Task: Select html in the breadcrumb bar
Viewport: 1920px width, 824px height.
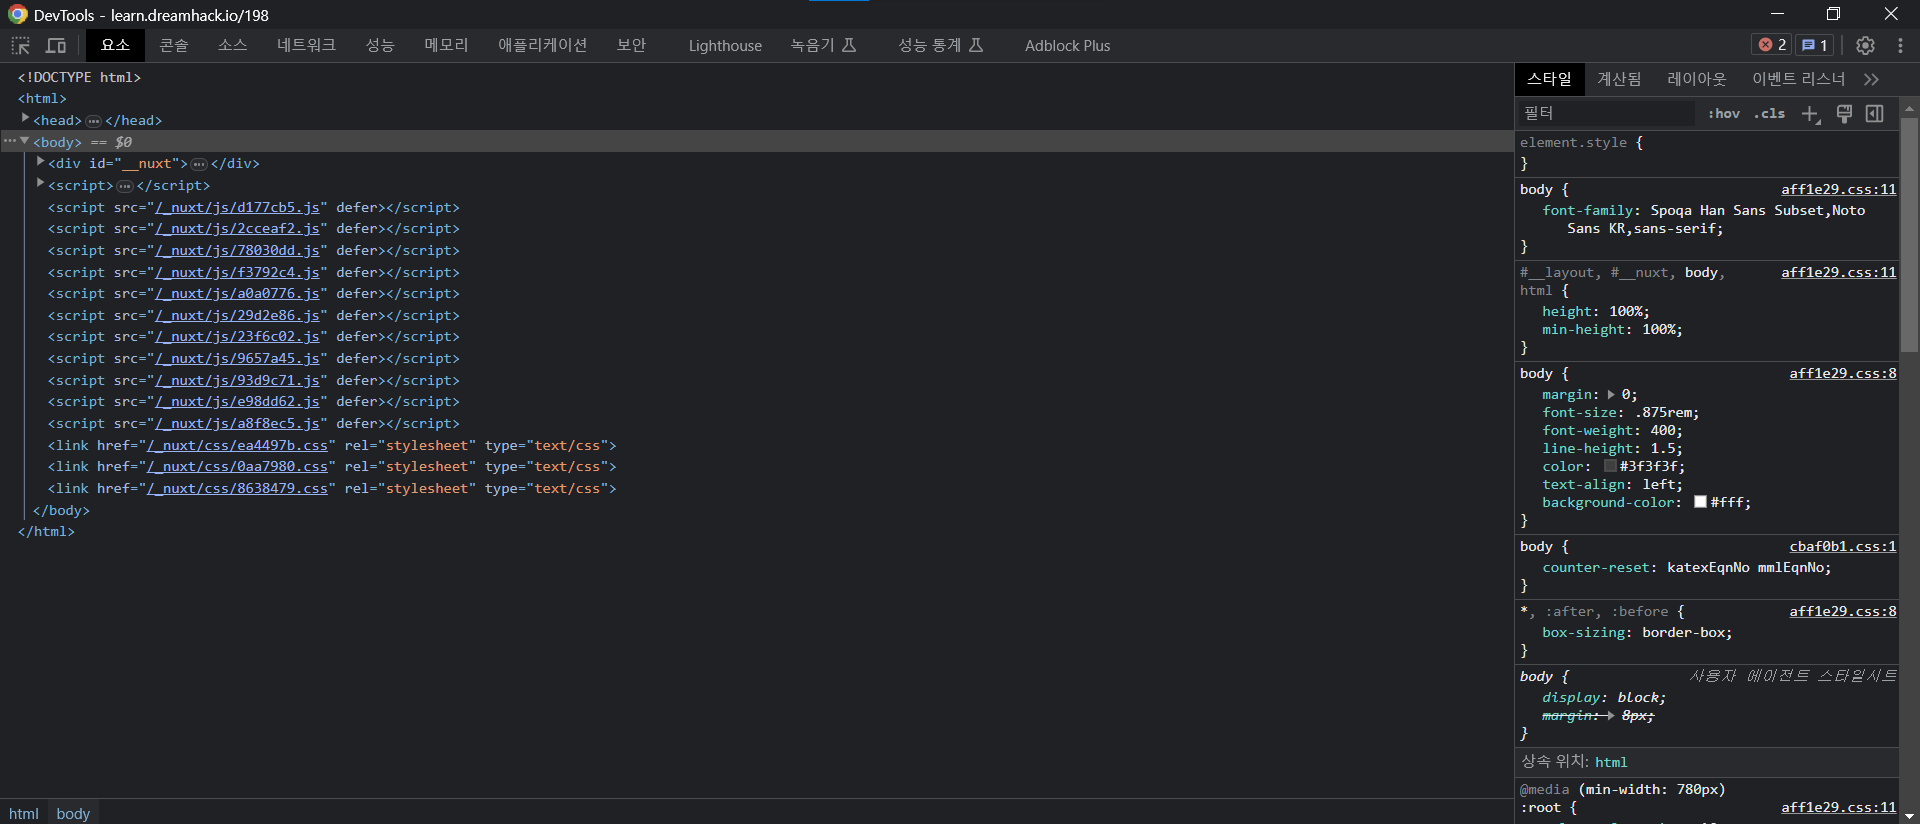Action: [24, 814]
